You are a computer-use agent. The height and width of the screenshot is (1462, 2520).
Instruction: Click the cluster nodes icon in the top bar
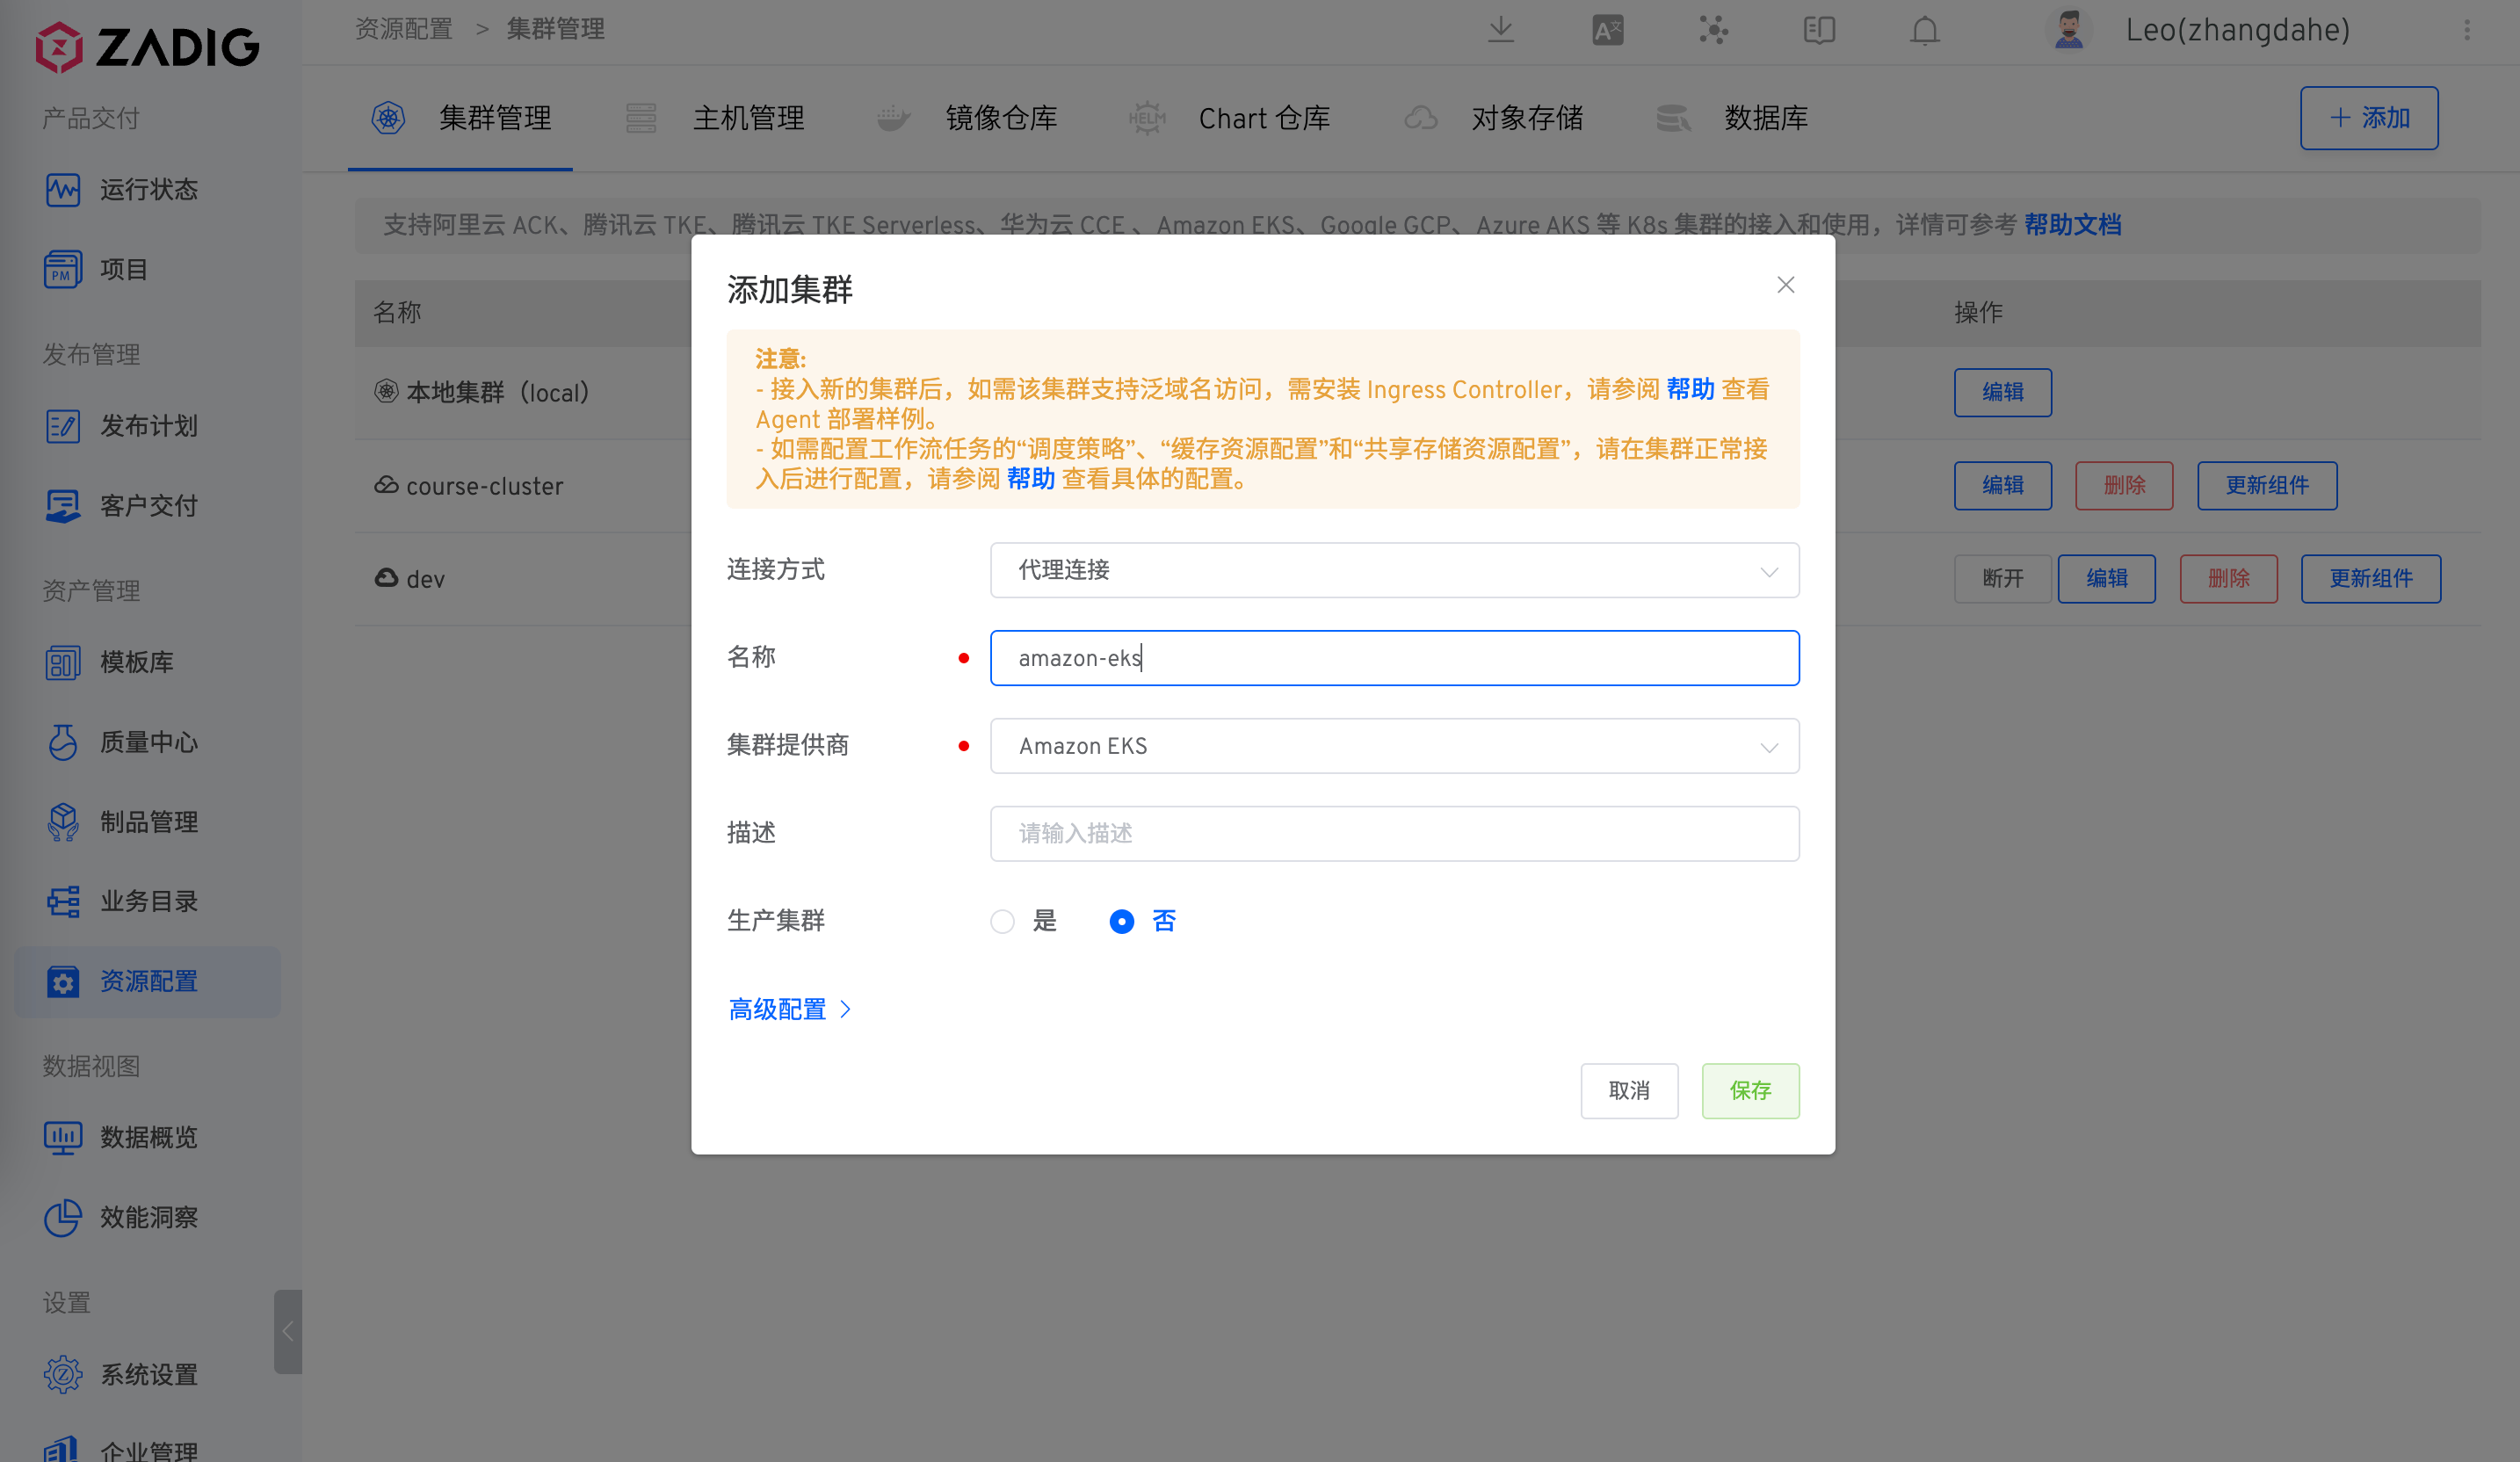(1713, 30)
